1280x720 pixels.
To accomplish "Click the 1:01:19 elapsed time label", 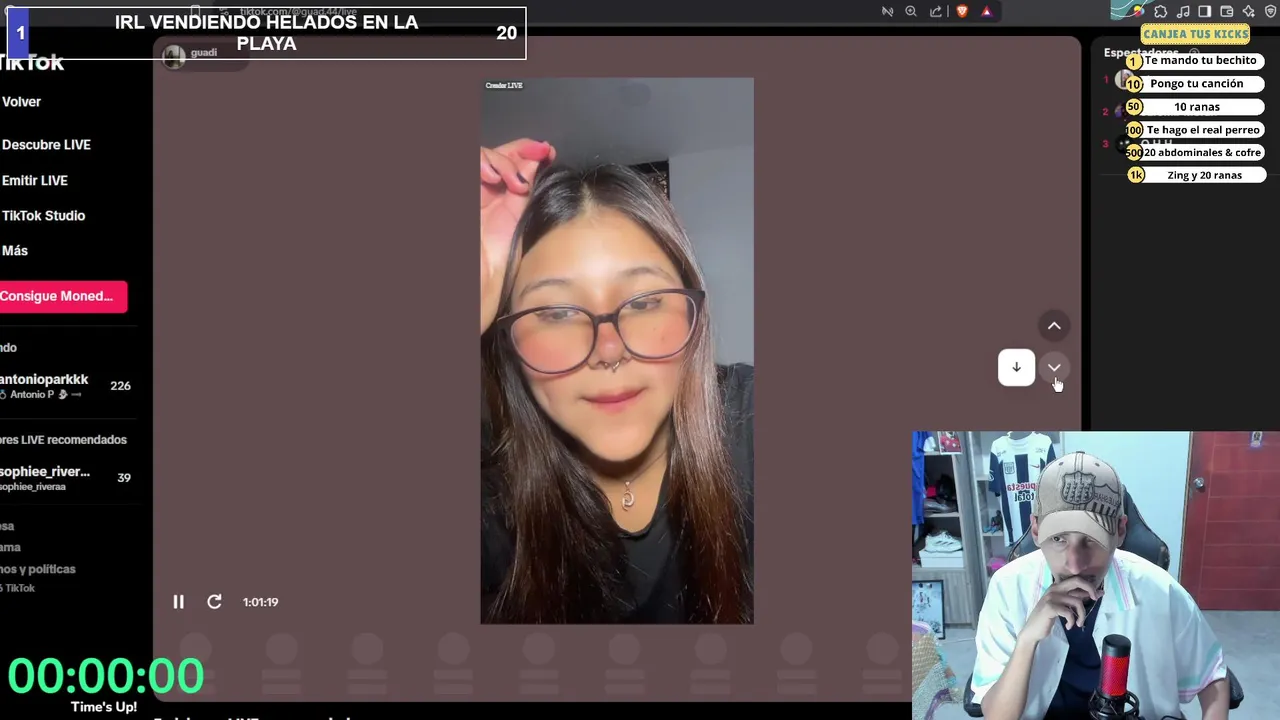I will pyautogui.click(x=260, y=602).
